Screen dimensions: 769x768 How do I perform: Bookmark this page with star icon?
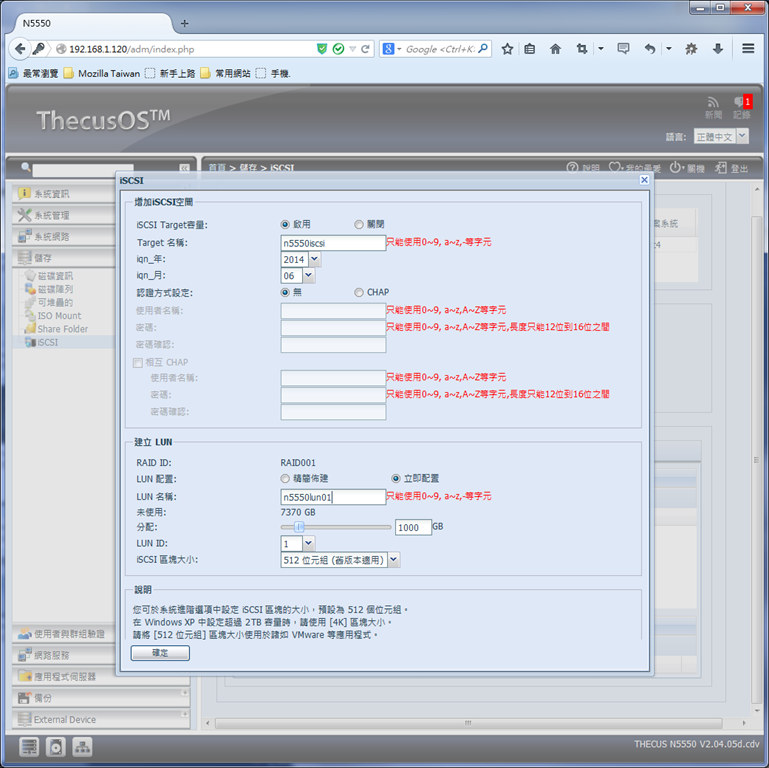click(x=507, y=49)
